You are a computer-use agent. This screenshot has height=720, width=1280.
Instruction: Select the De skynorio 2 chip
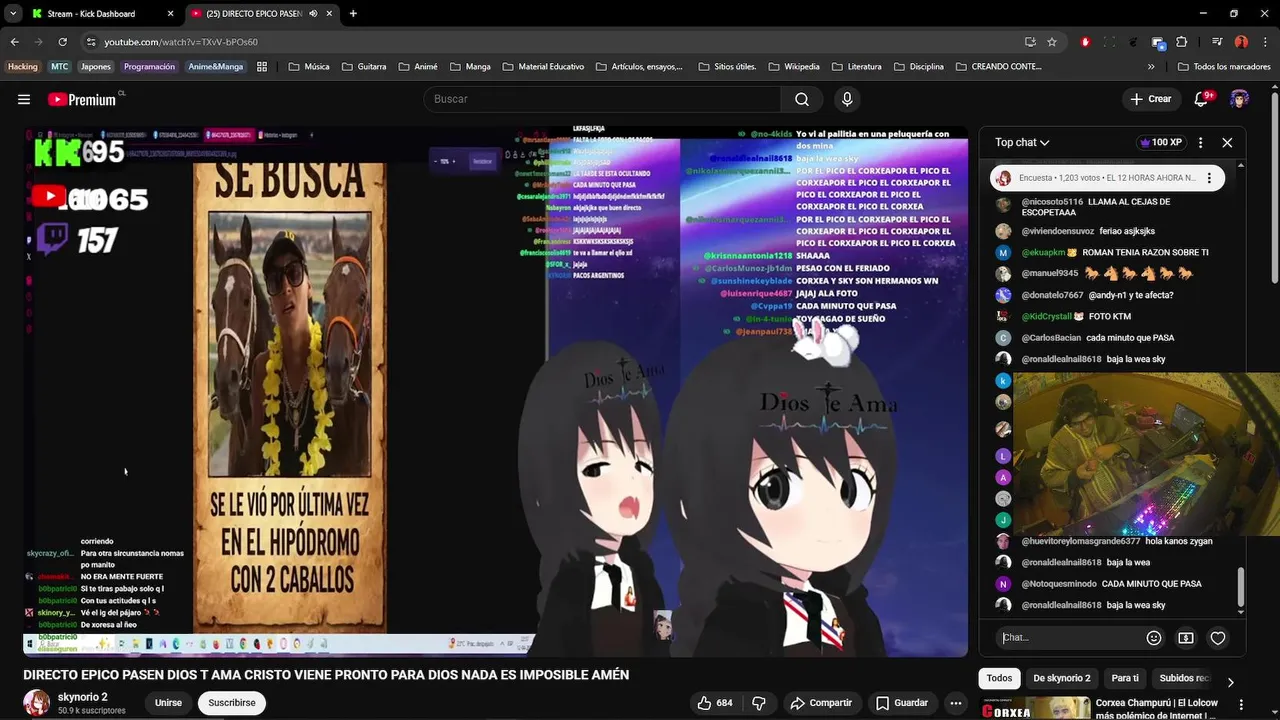1062,678
